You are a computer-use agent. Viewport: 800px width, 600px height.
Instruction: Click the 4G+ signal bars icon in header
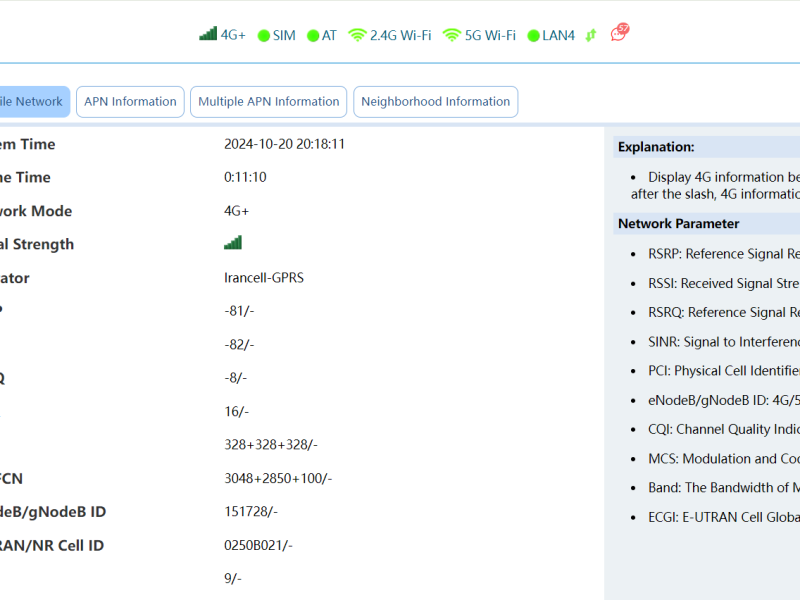point(208,34)
